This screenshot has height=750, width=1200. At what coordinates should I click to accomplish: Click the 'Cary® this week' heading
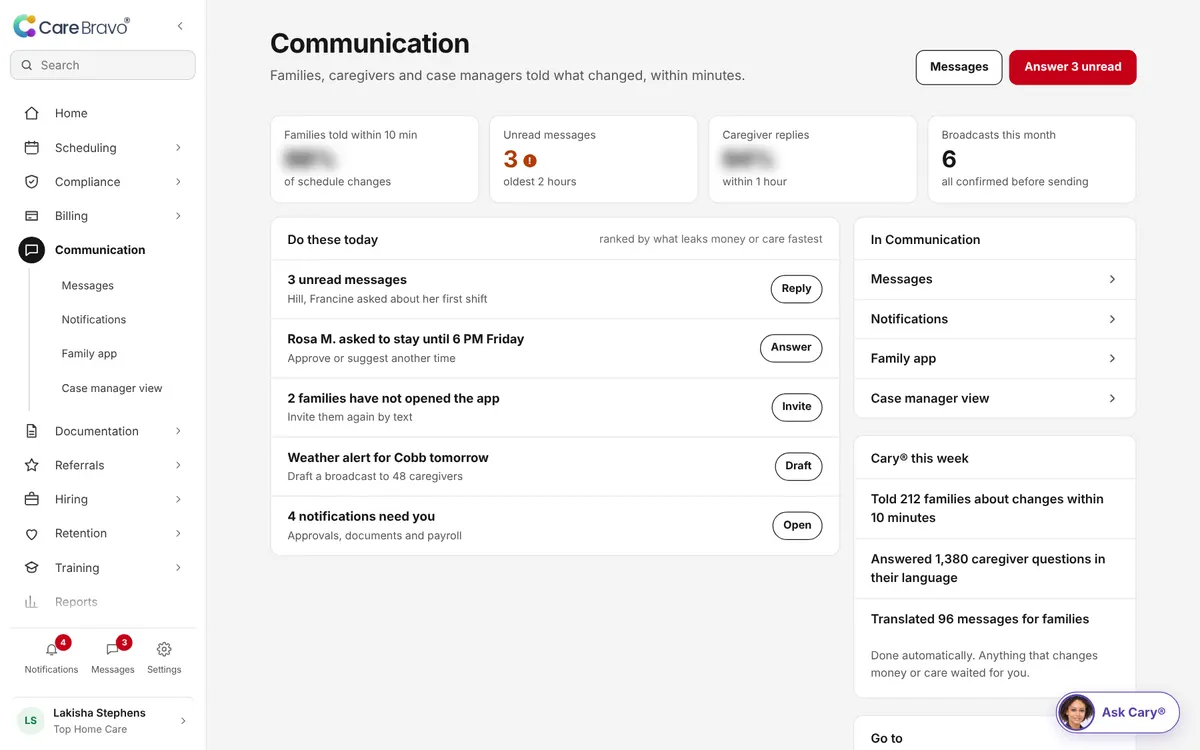pyautogui.click(x=920, y=458)
